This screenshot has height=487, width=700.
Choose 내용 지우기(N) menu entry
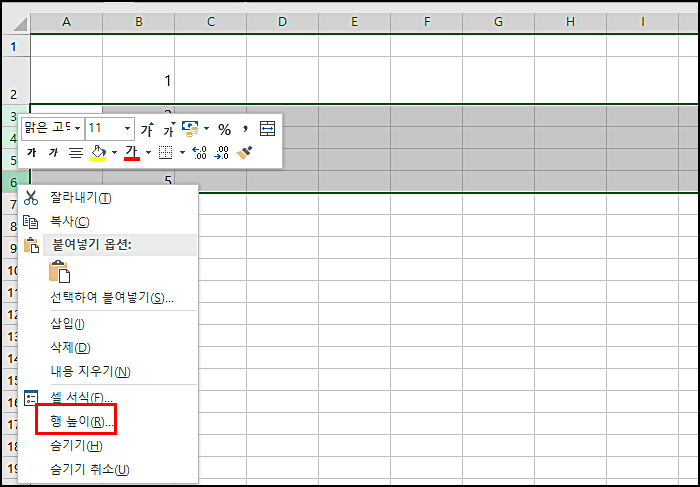point(108,371)
